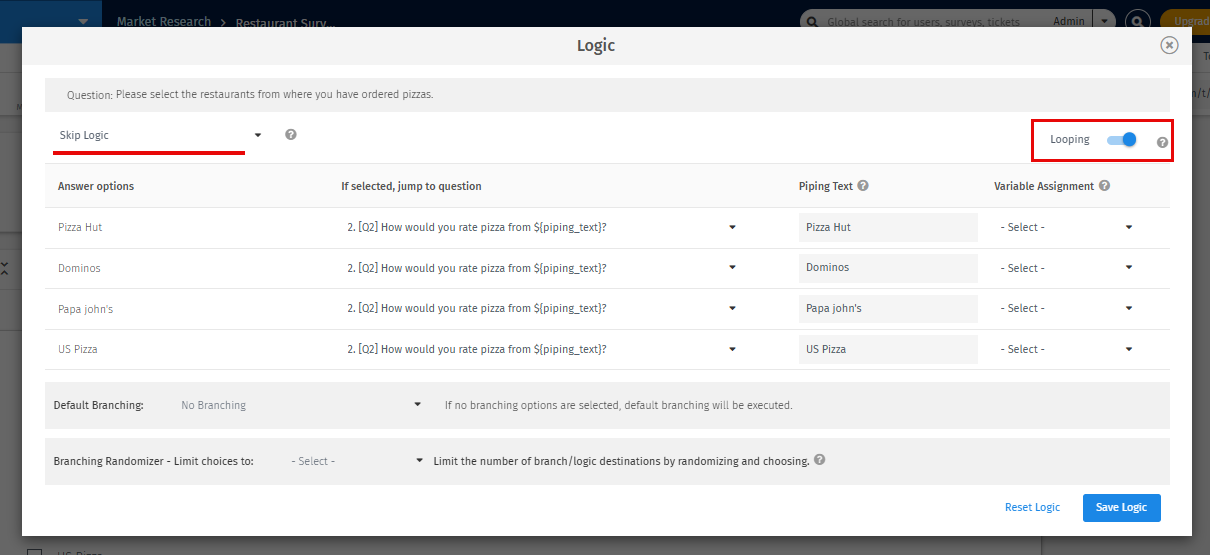Open Market Research breadcrumb
Image resolution: width=1210 pixels, height=555 pixels.
pos(164,21)
